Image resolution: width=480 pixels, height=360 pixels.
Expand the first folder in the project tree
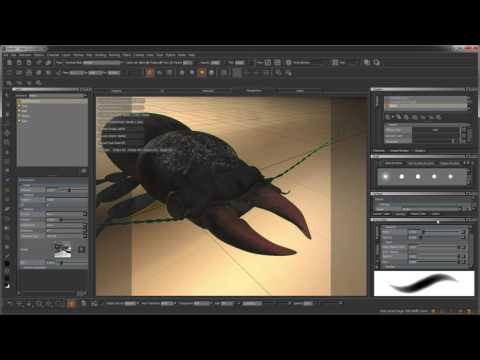tap(19, 101)
